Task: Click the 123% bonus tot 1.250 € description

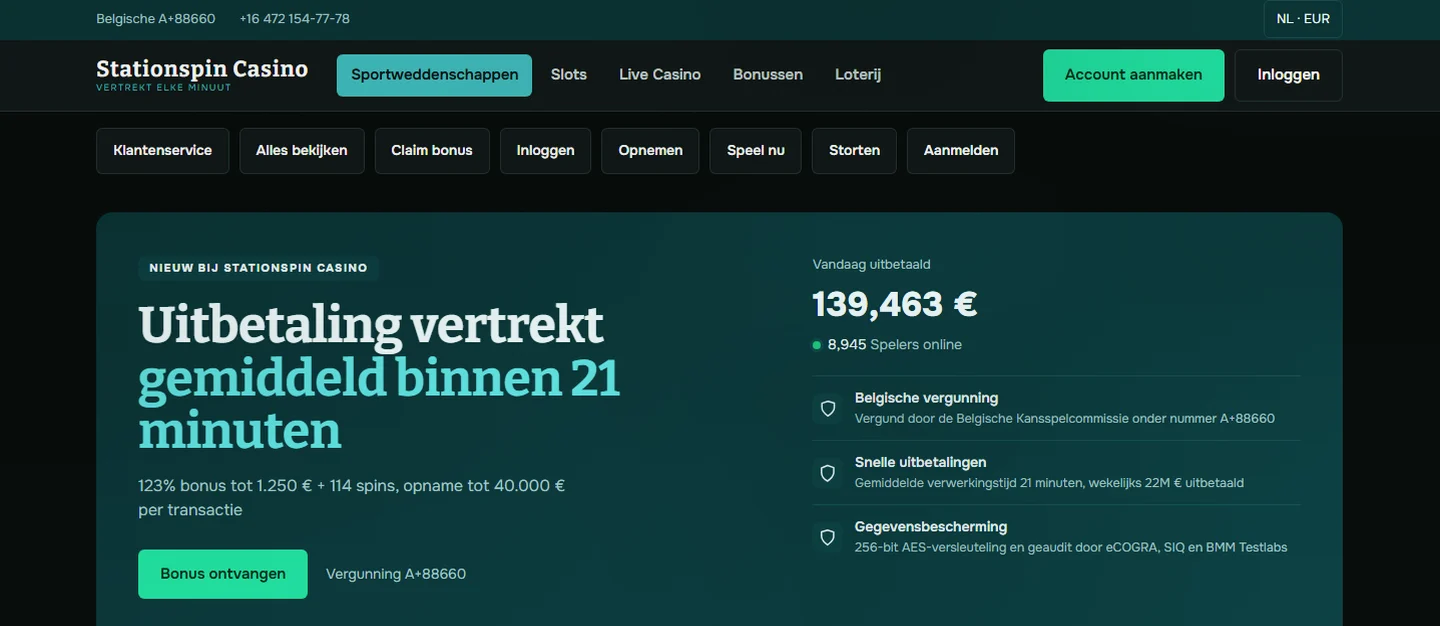Action: 352,498
